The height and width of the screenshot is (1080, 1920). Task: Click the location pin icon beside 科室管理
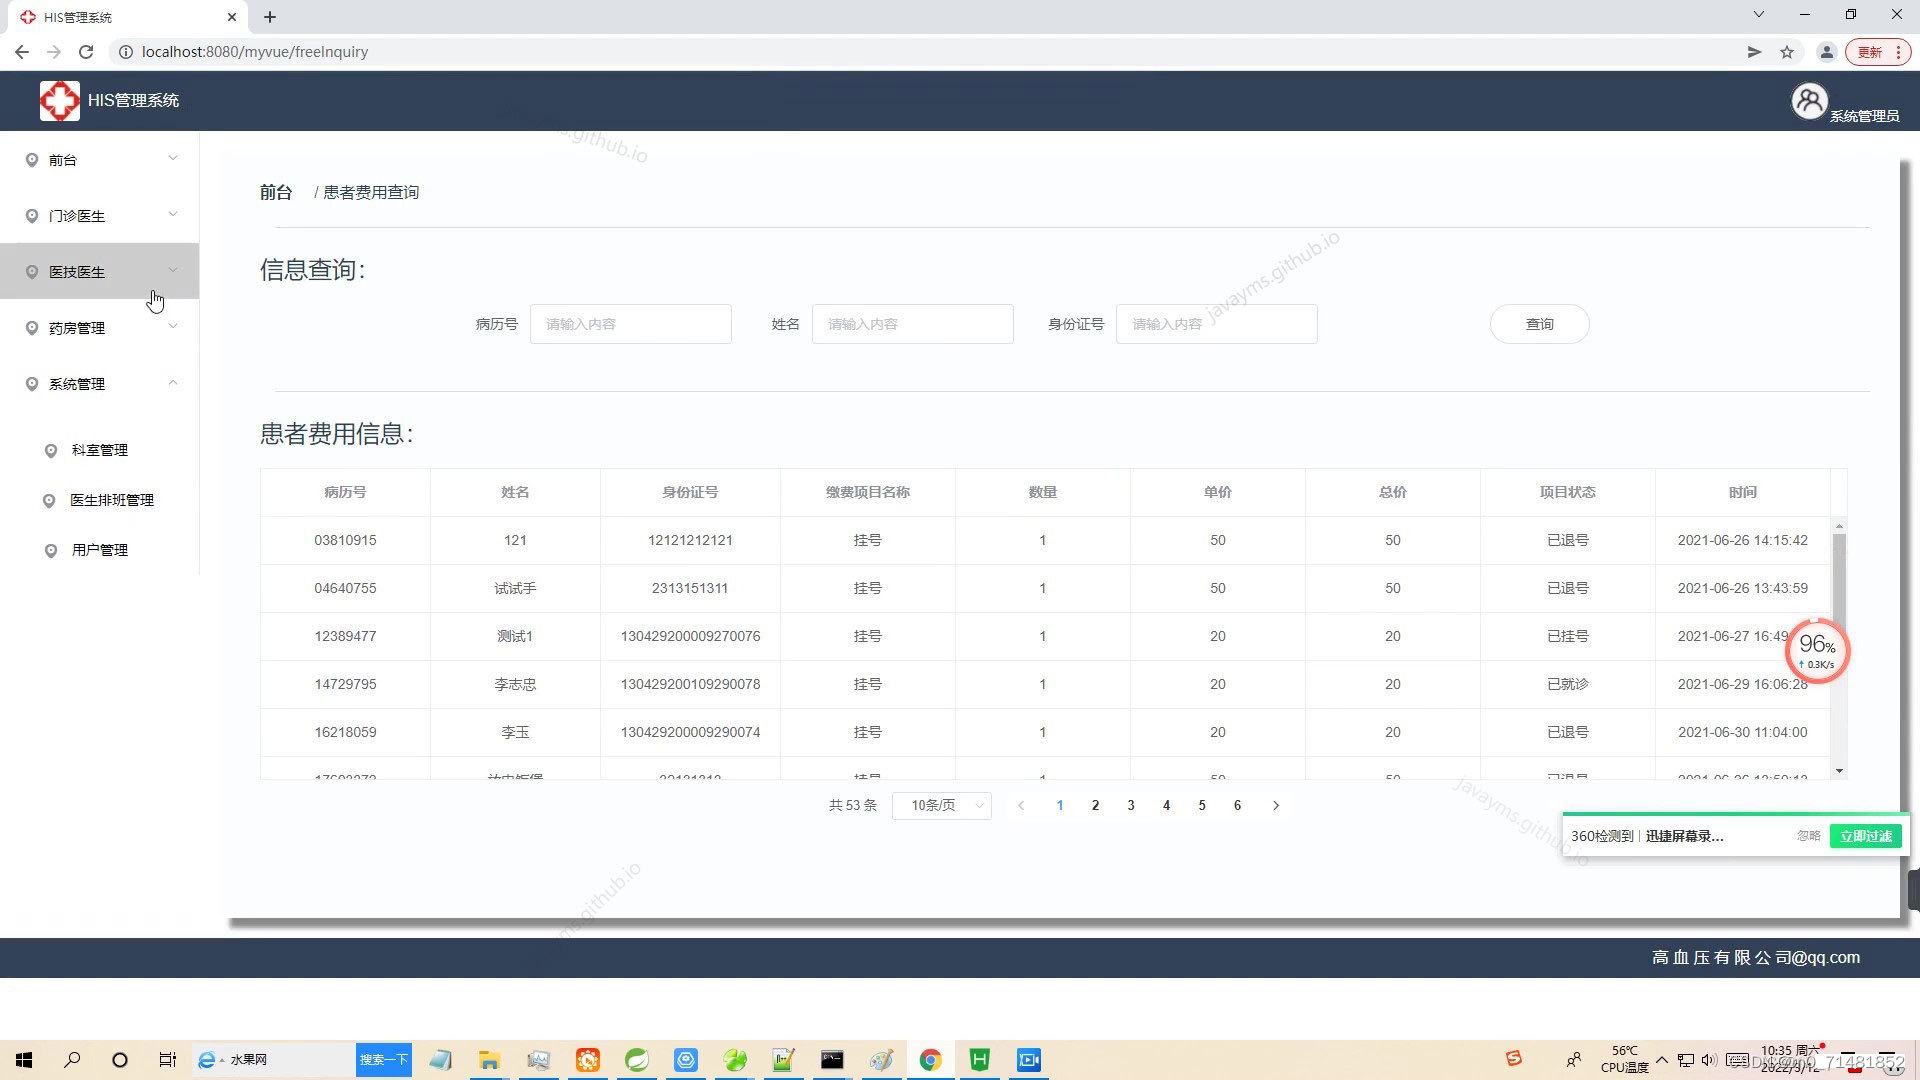point(51,451)
